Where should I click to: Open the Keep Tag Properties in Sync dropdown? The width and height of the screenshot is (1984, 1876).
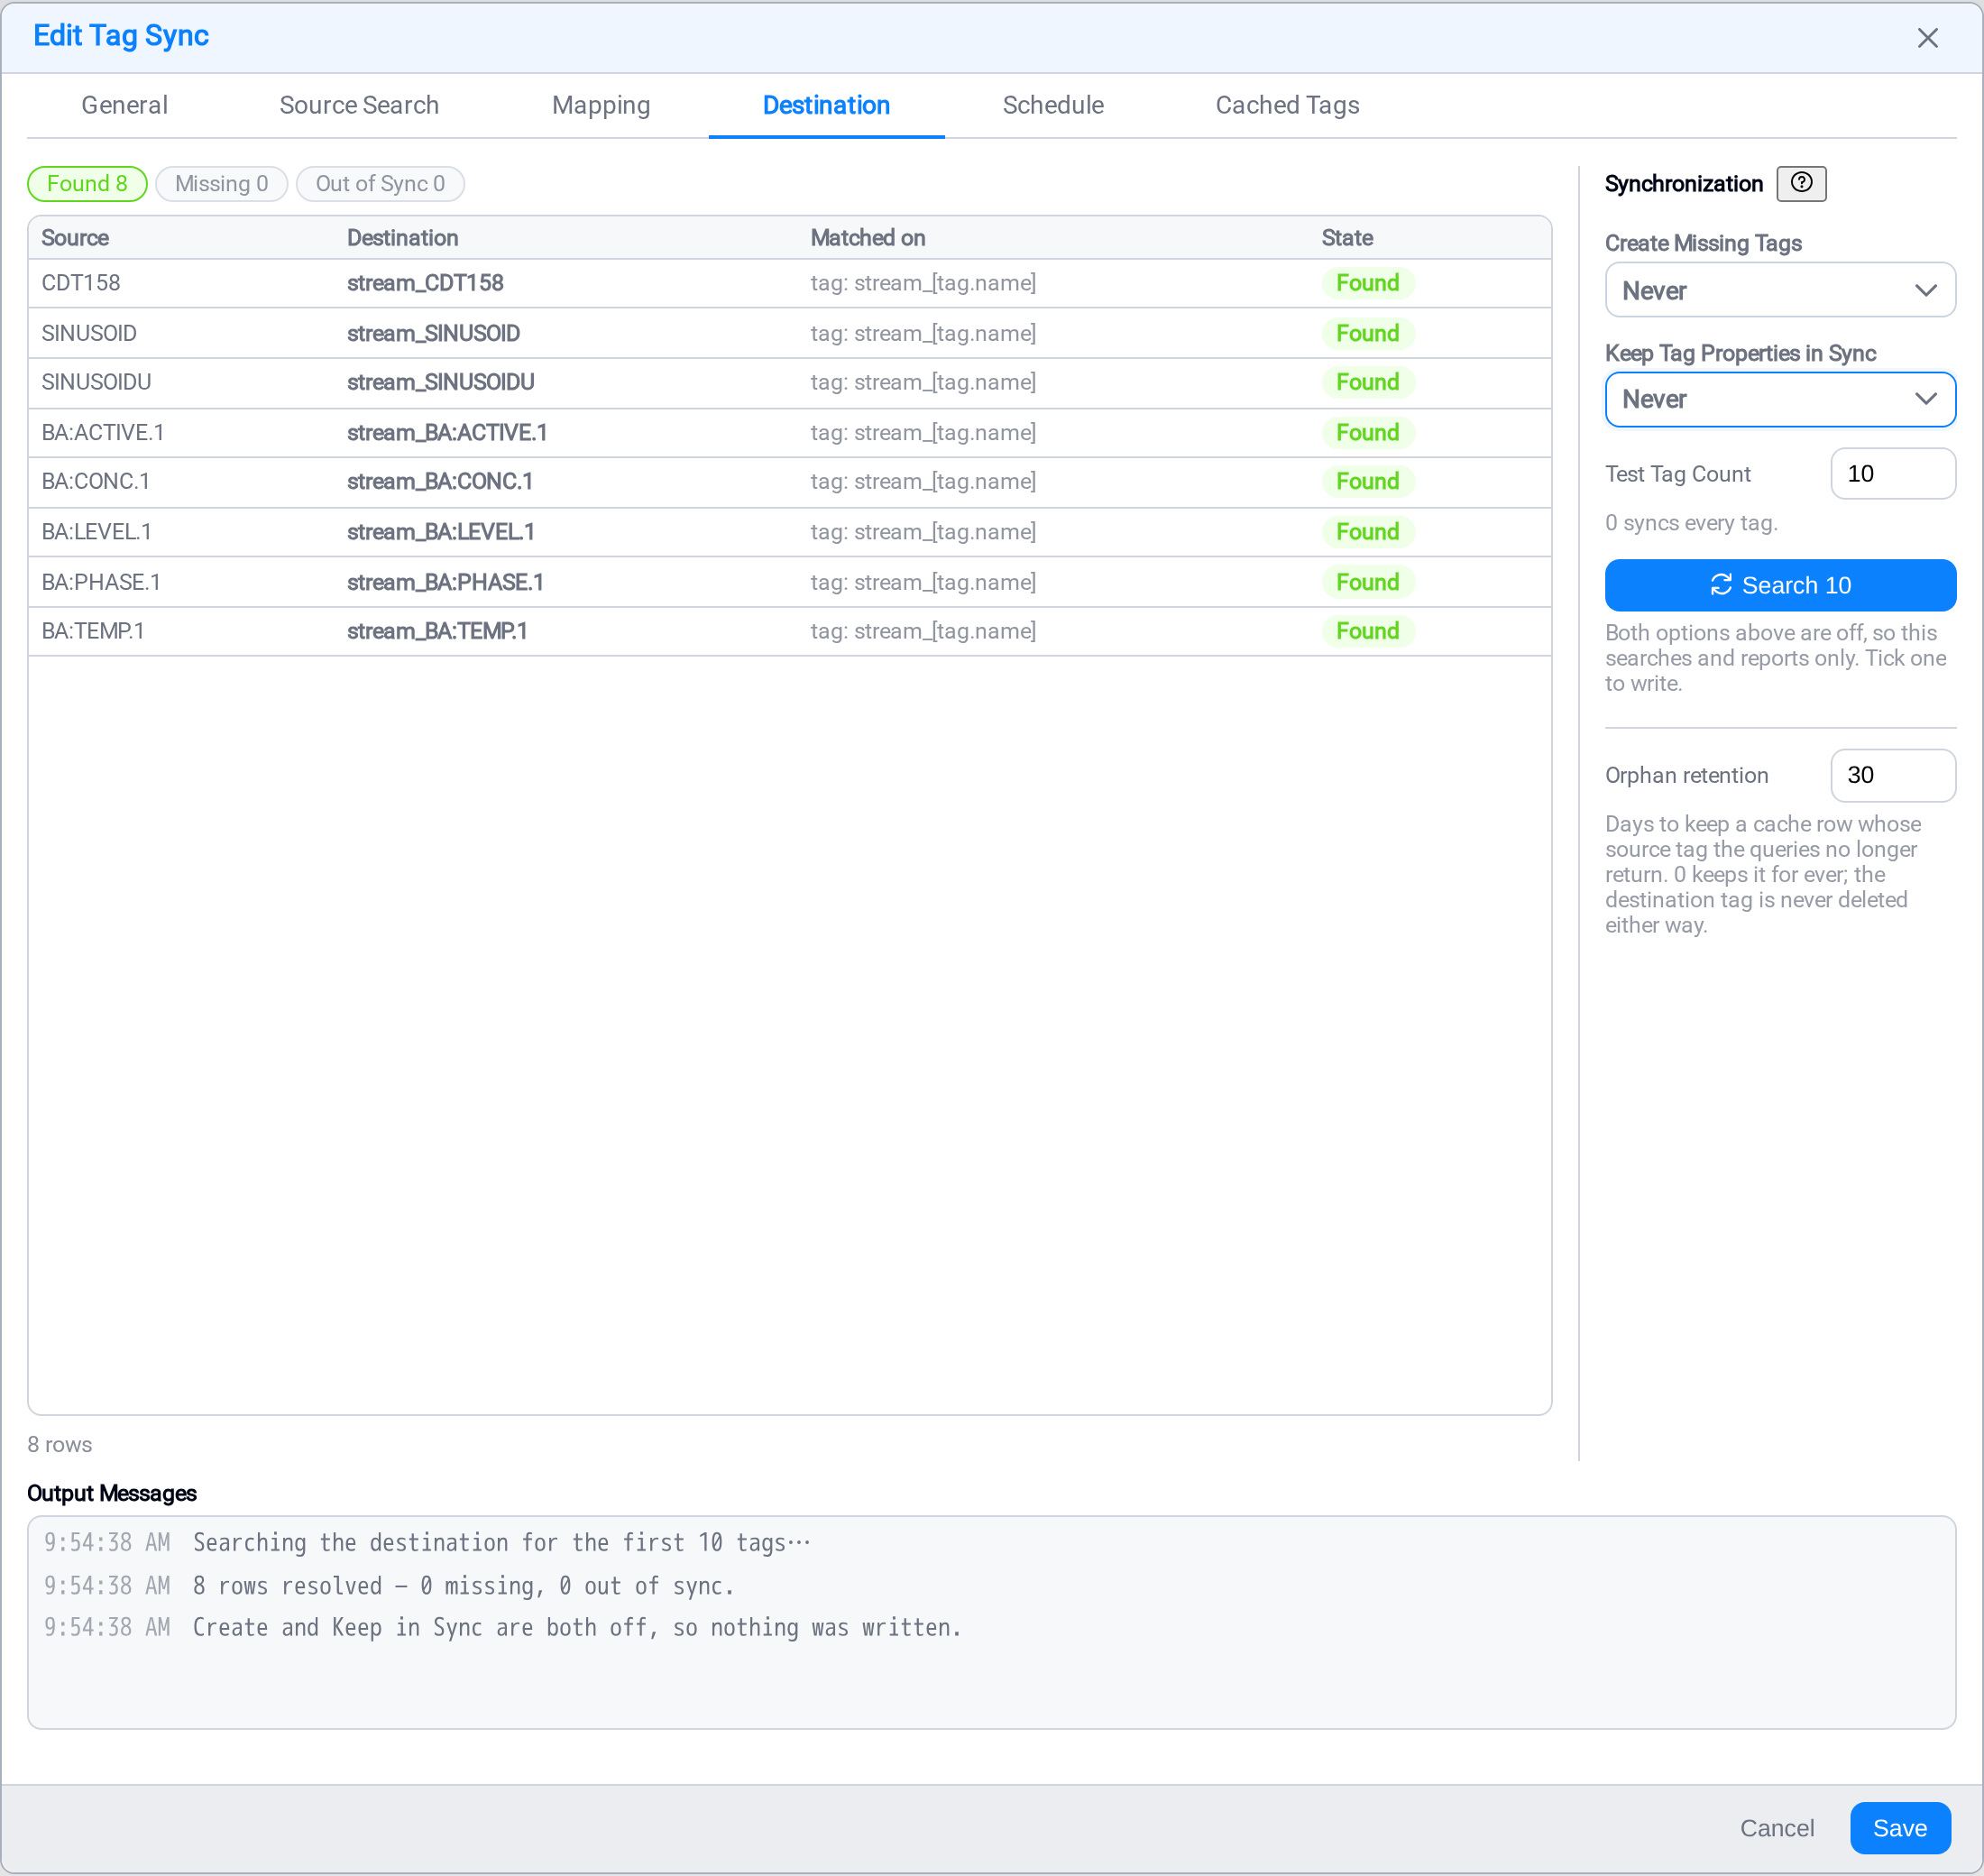click(1779, 399)
